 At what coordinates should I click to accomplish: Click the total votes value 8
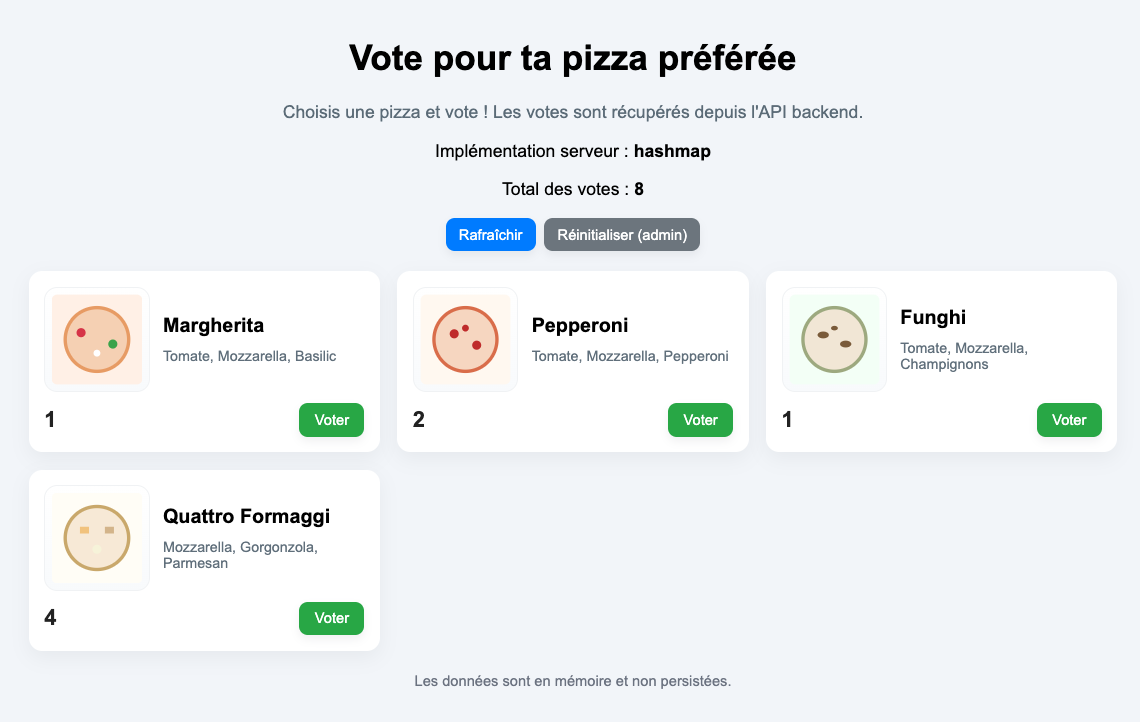[637, 188]
